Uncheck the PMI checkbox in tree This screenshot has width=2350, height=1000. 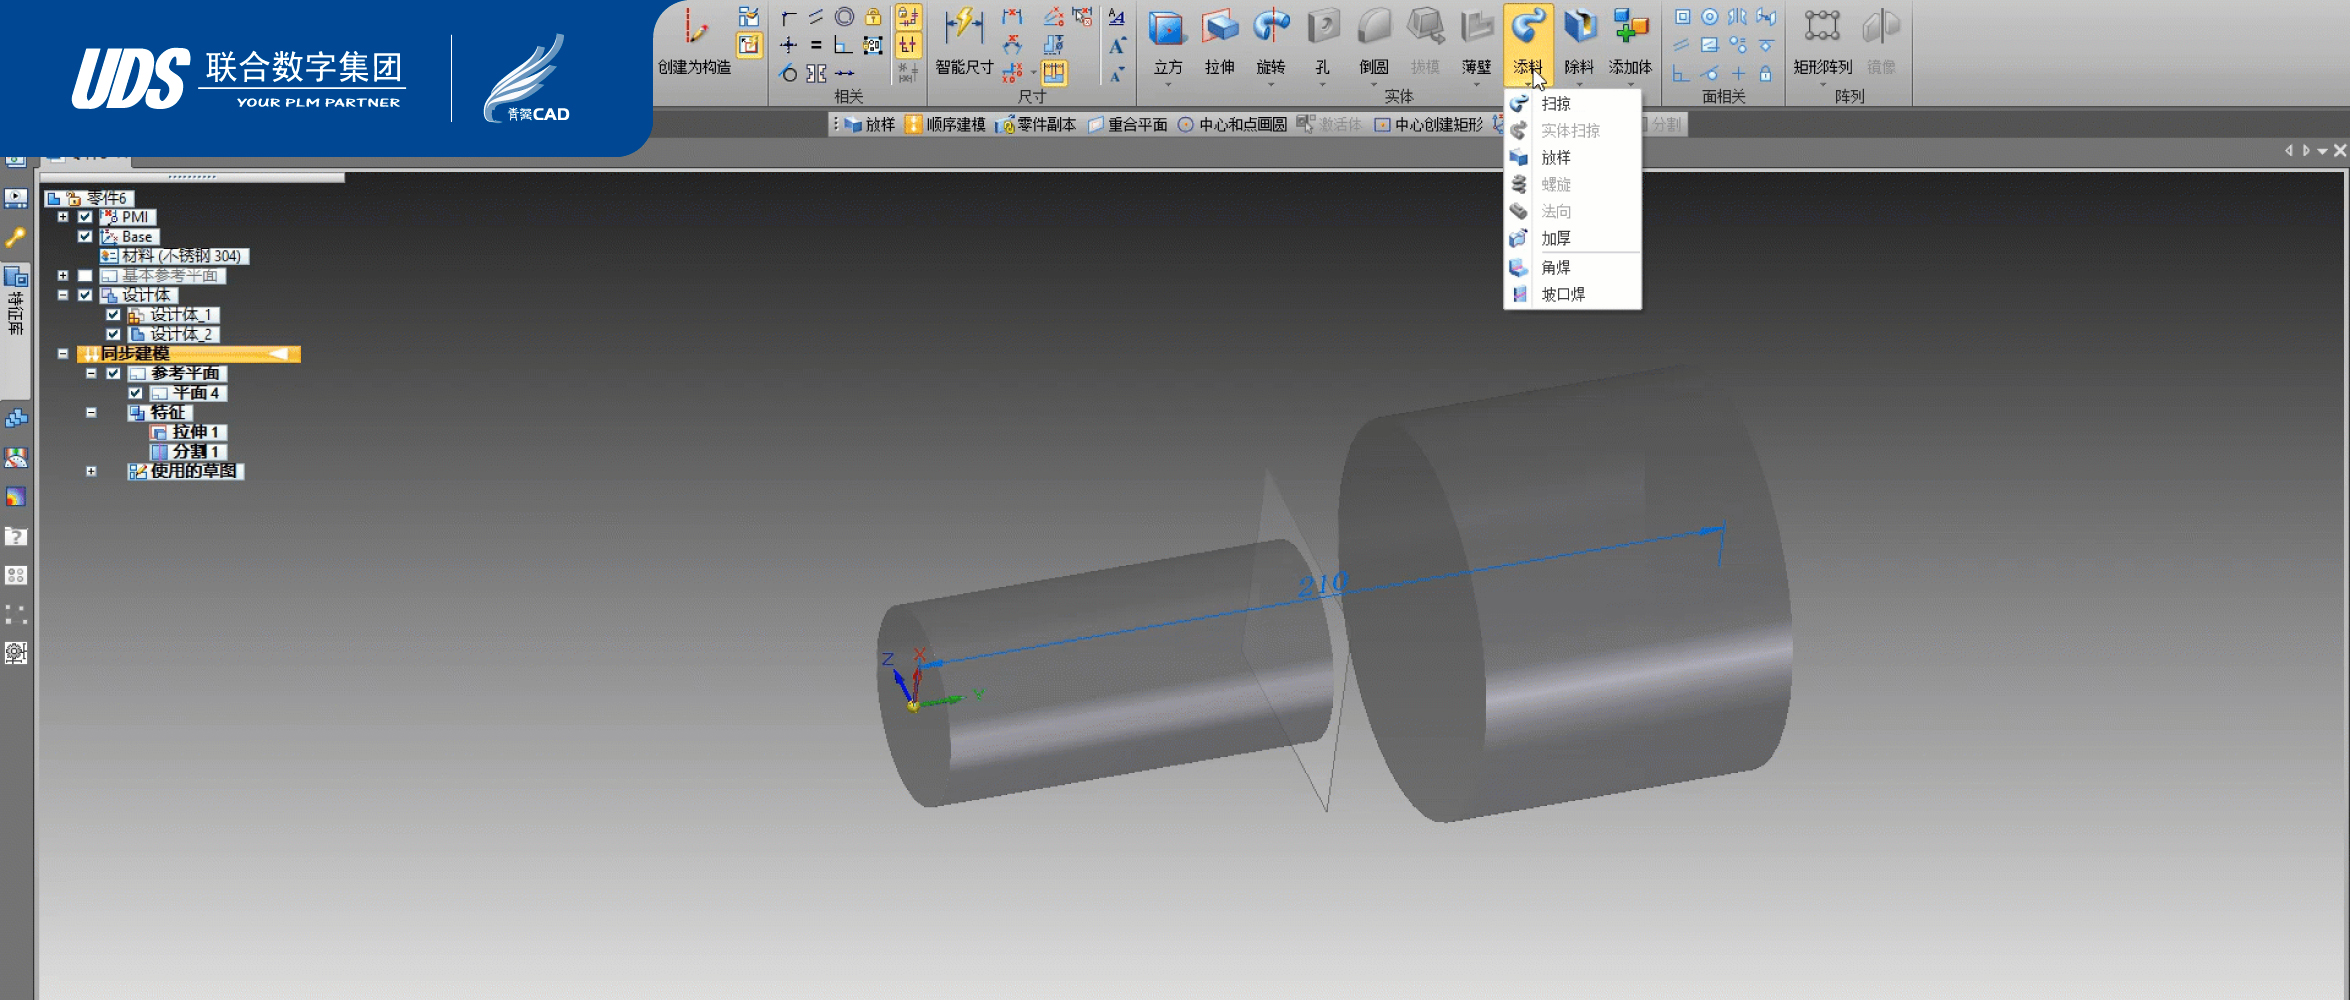pyautogui.click(x=85, y=217)
